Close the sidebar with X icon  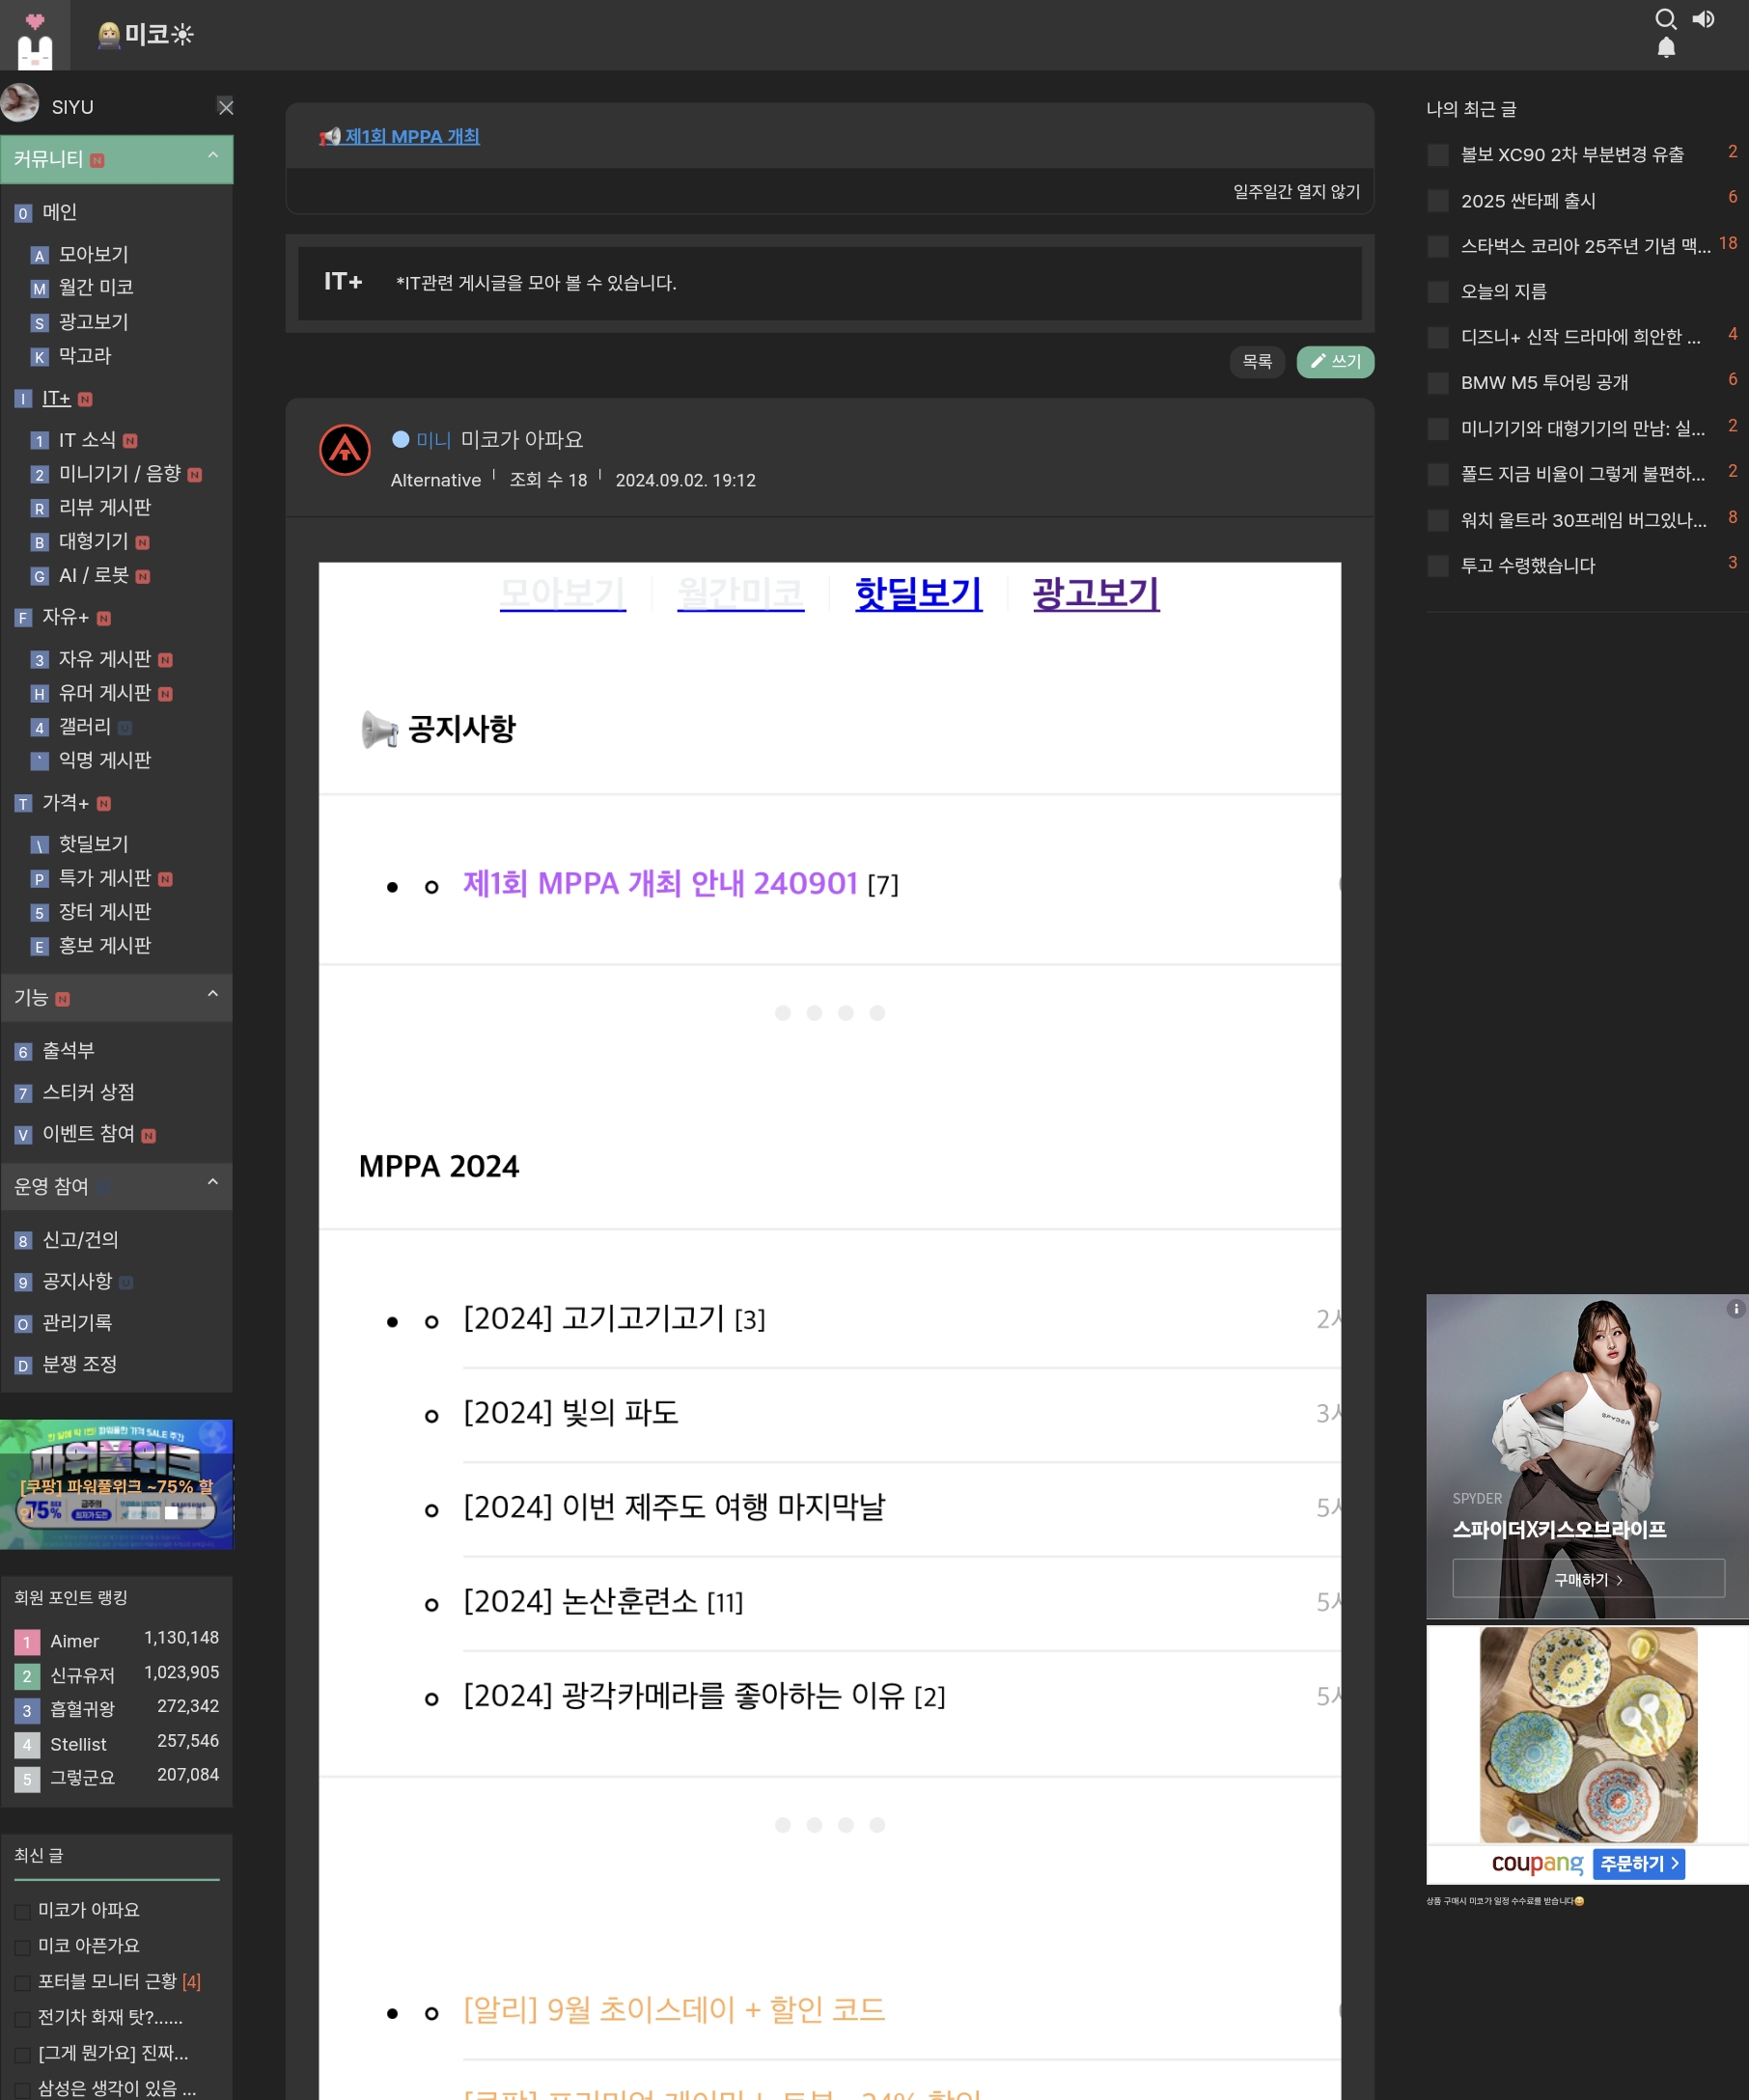pyautogui.click(x=226, y=106)
